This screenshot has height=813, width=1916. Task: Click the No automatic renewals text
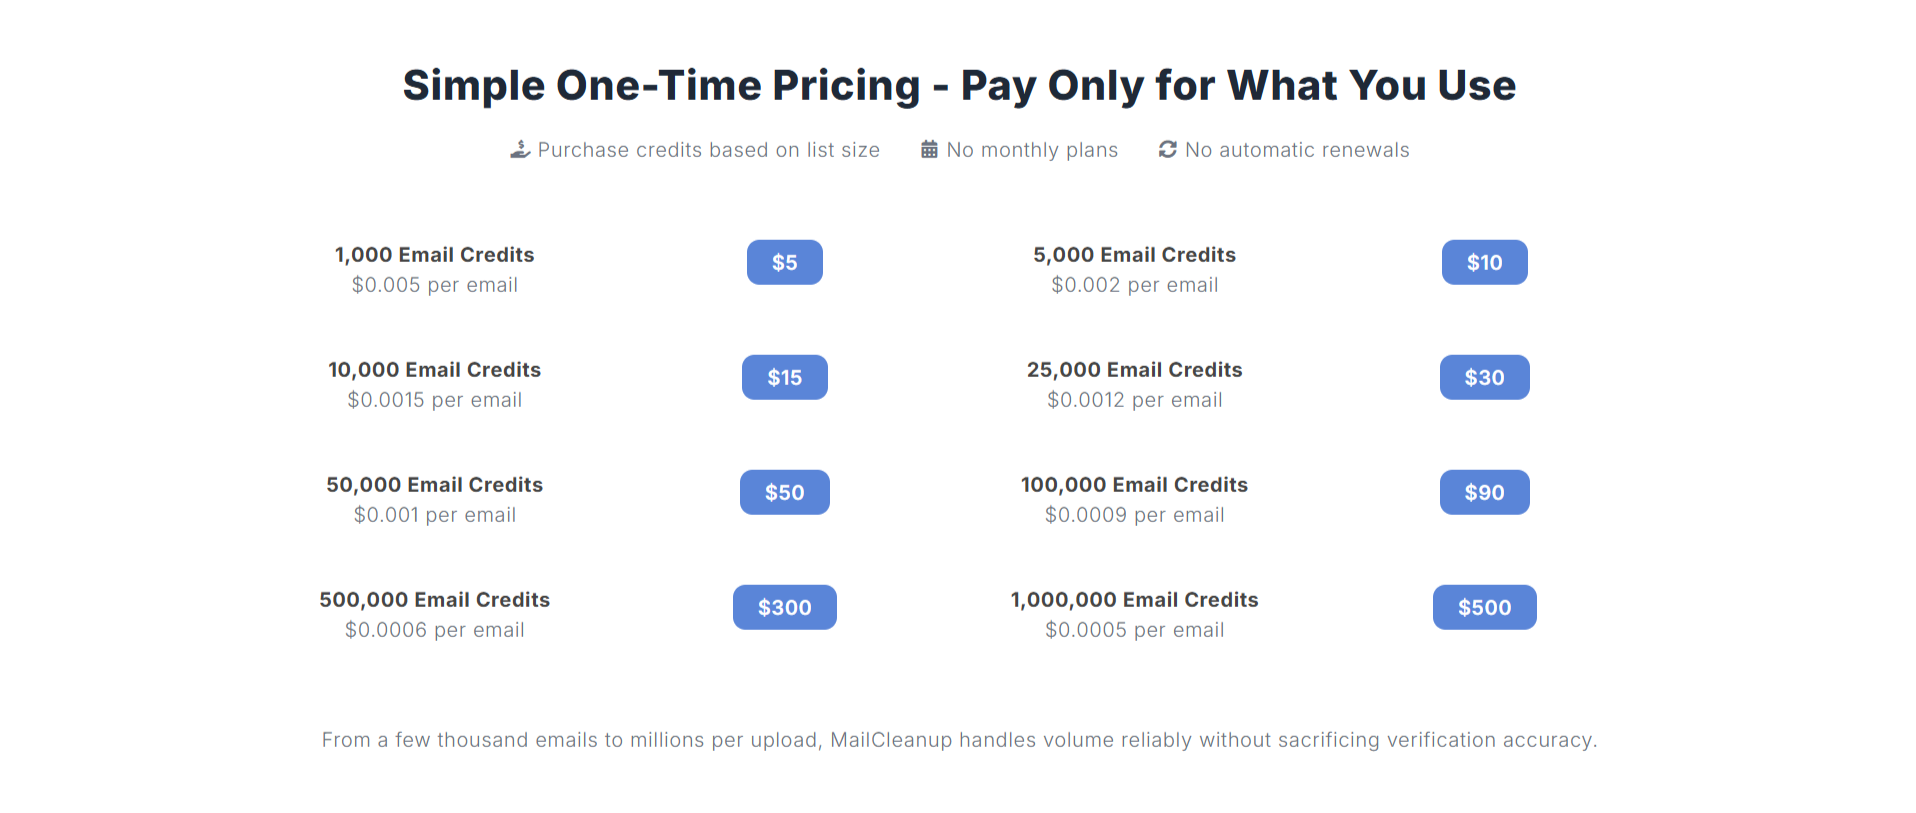point(1297,150)
